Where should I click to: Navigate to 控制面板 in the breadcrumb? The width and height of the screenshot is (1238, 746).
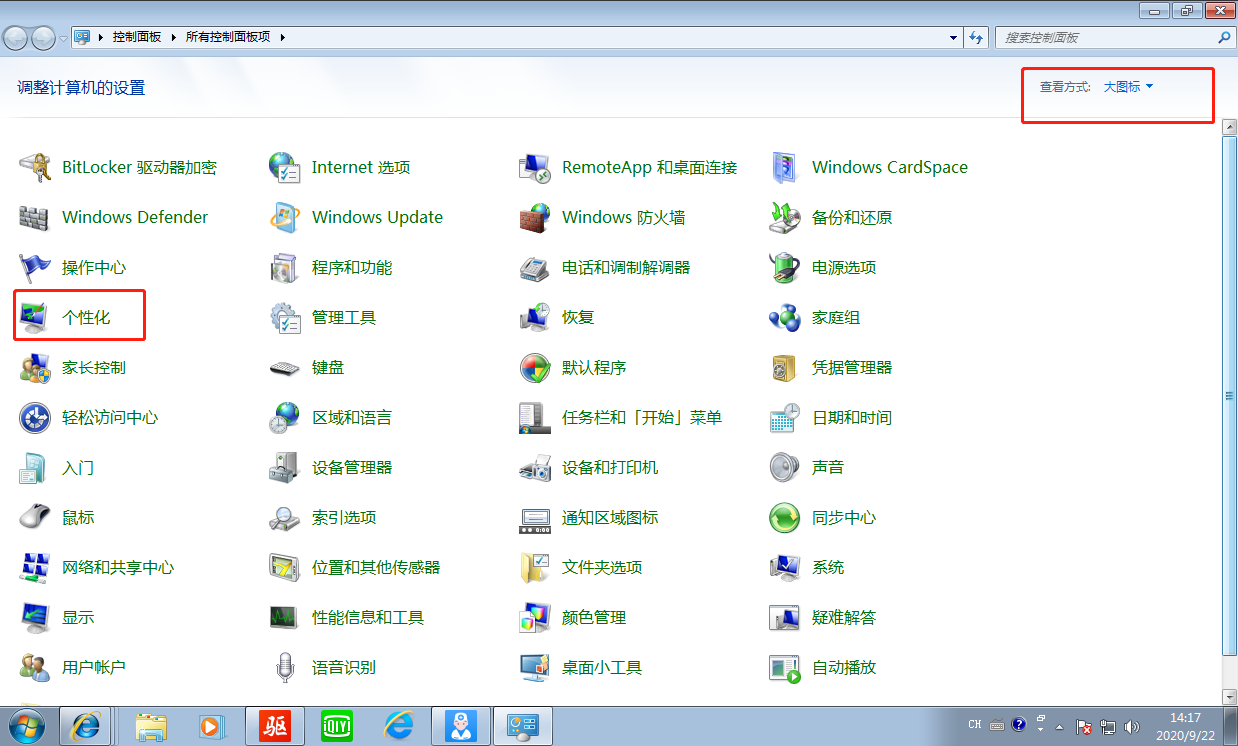138,37
